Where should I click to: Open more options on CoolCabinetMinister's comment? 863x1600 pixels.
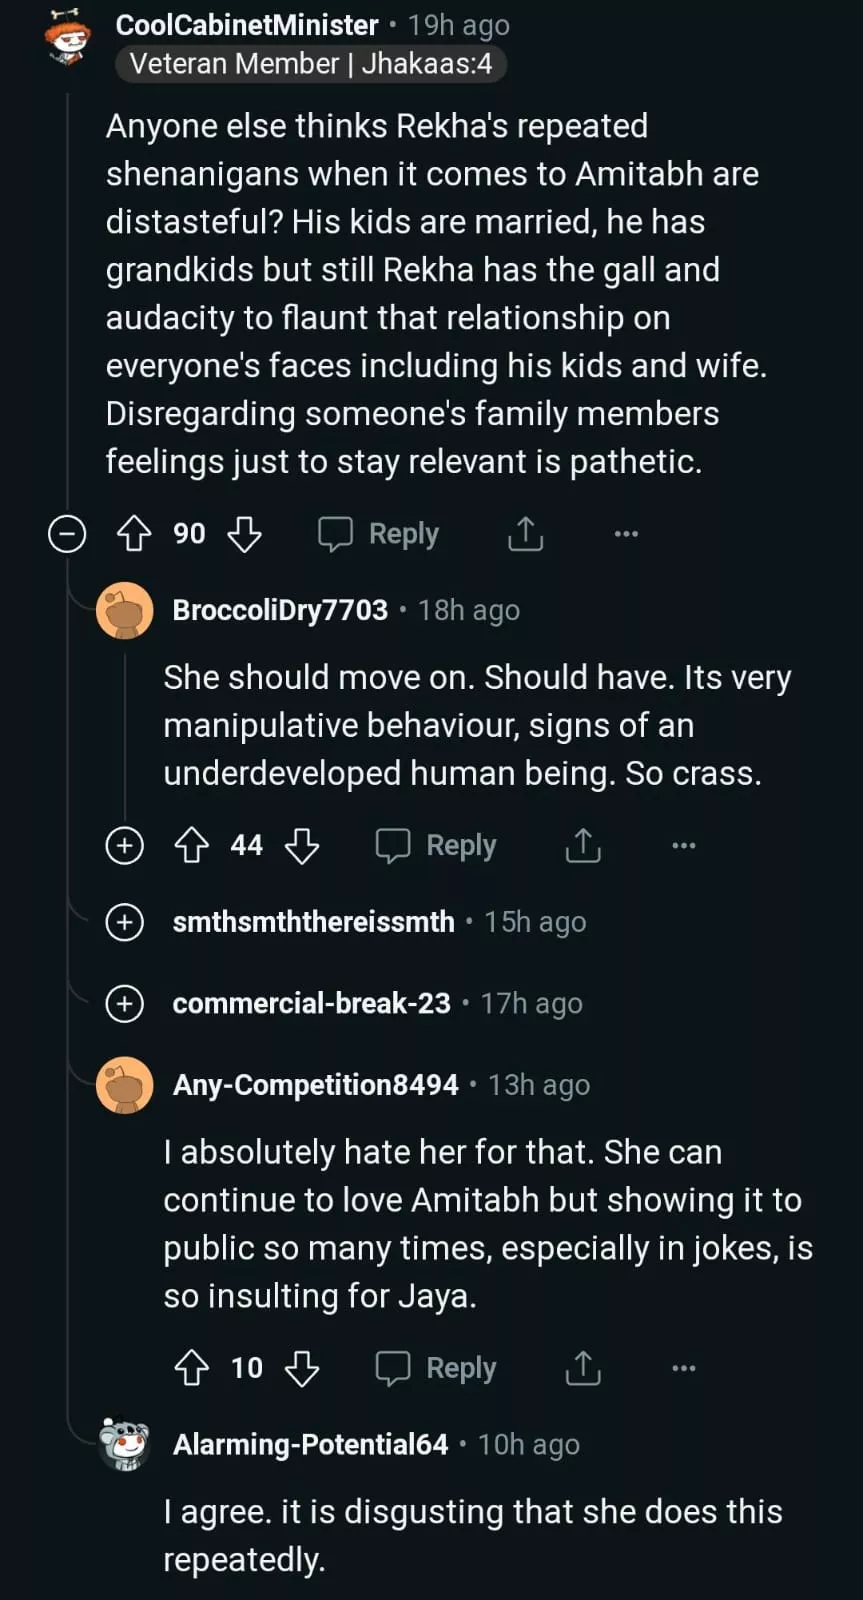pyautogui.click(x=626, y=534)
